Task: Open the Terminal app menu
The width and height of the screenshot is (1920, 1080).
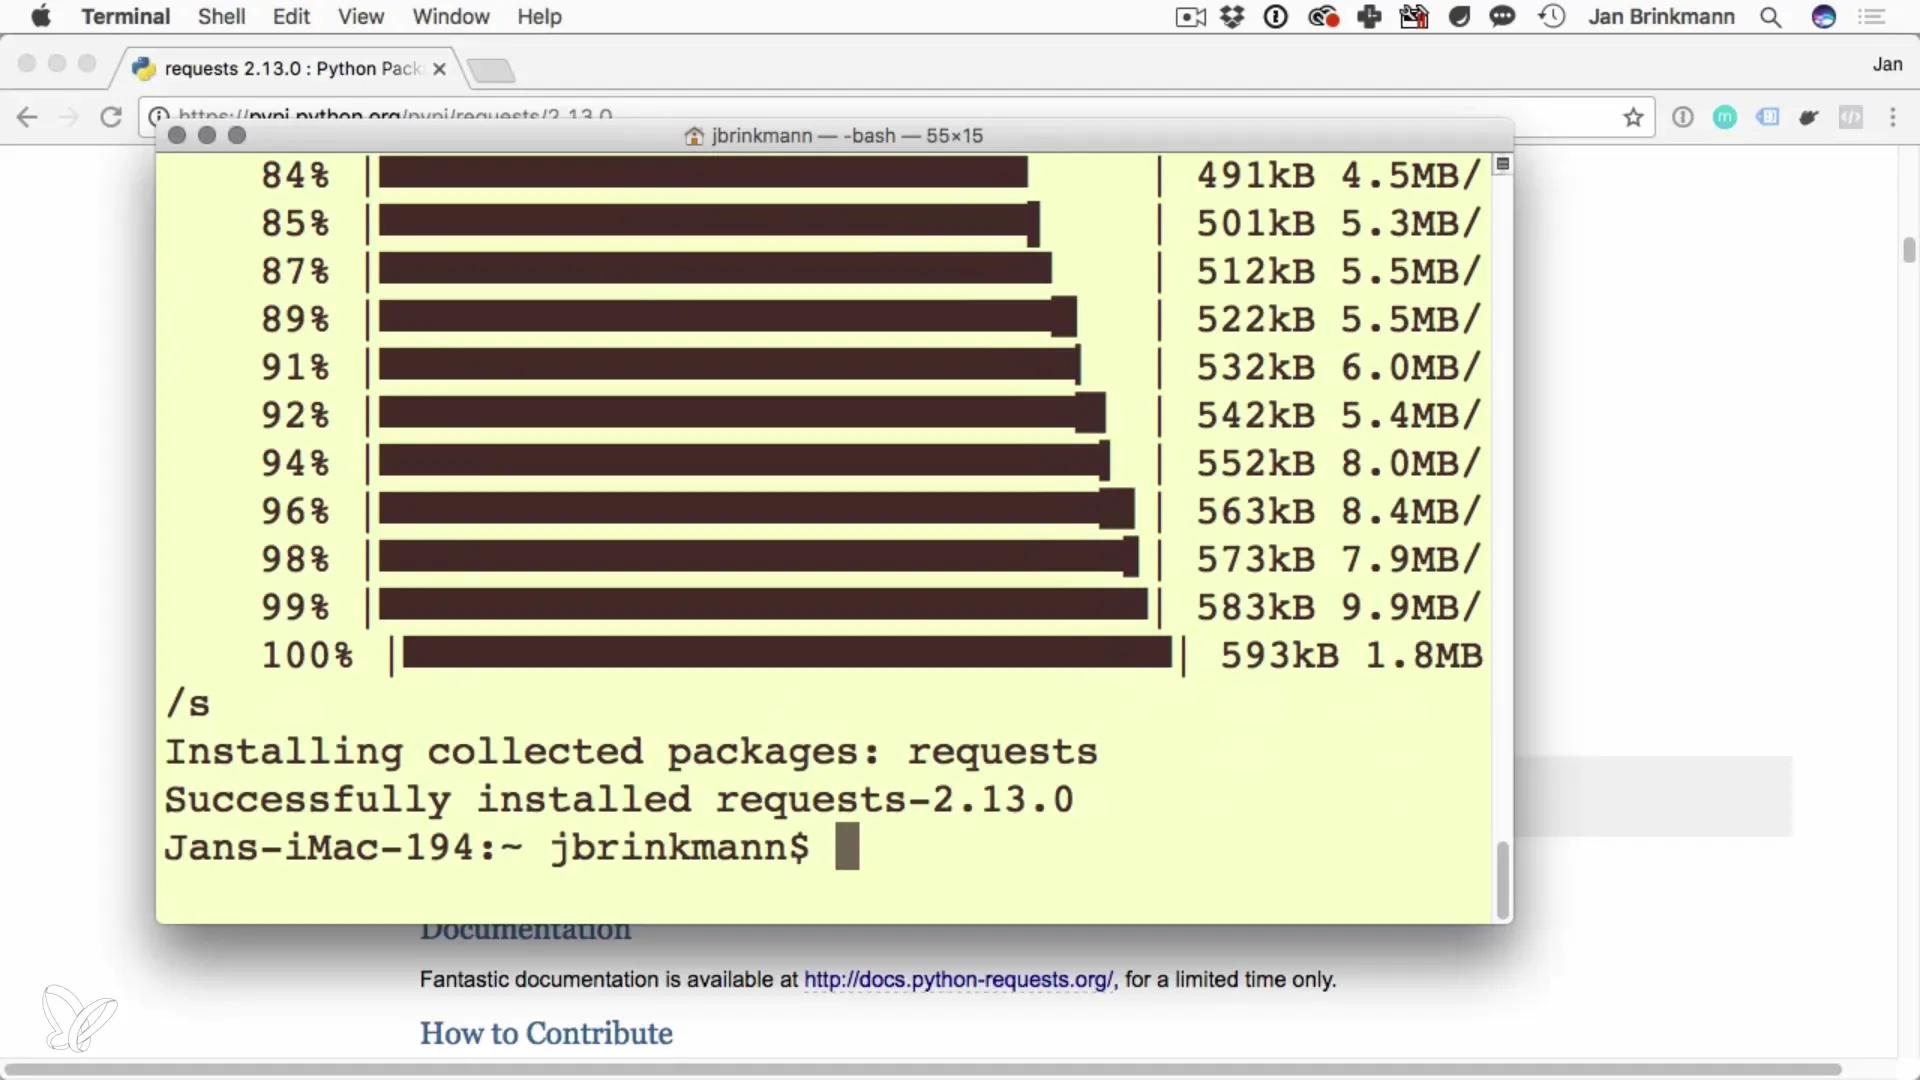Action: [126, 16]
